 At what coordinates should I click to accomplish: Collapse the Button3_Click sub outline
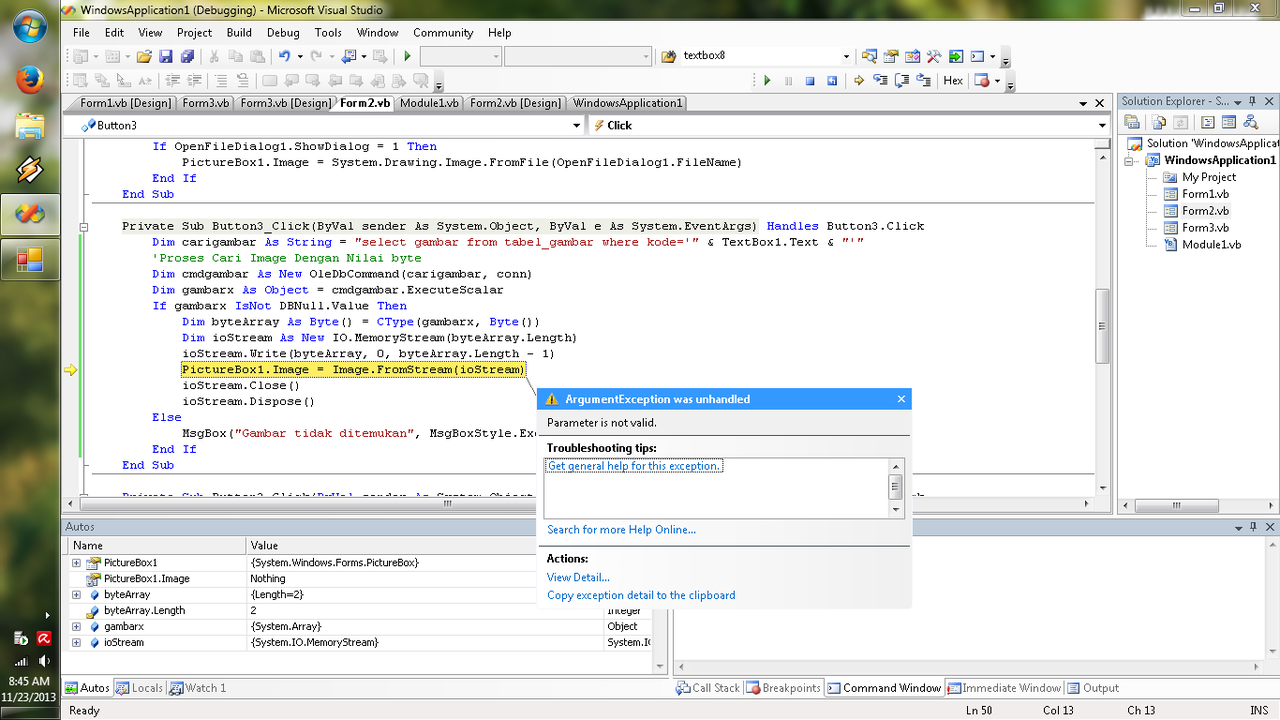click(85, 226)
